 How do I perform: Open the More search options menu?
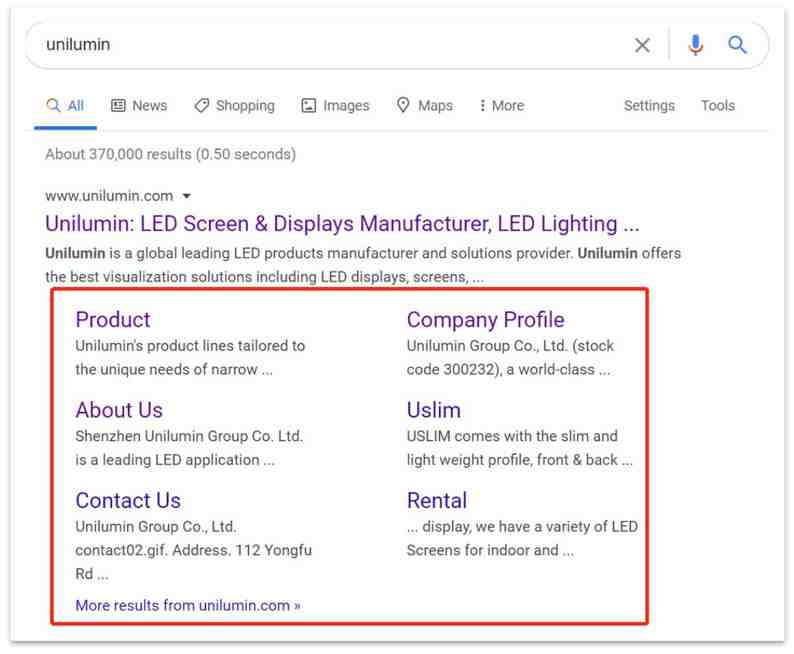pos(501,106)
